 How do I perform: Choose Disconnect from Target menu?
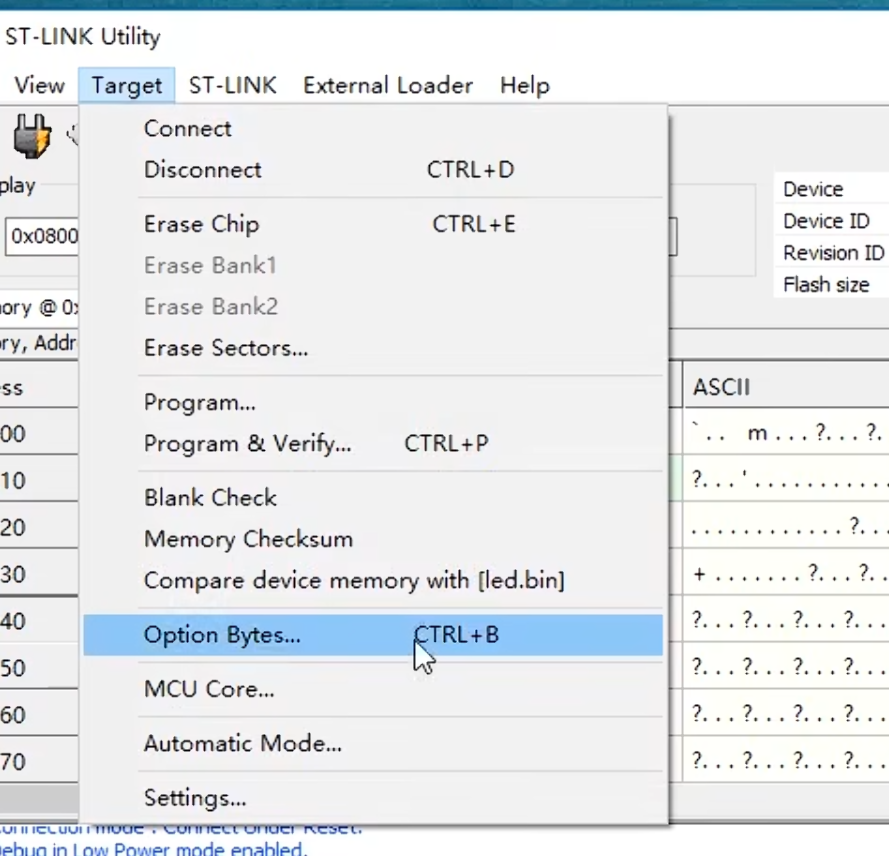coord(372,170)
